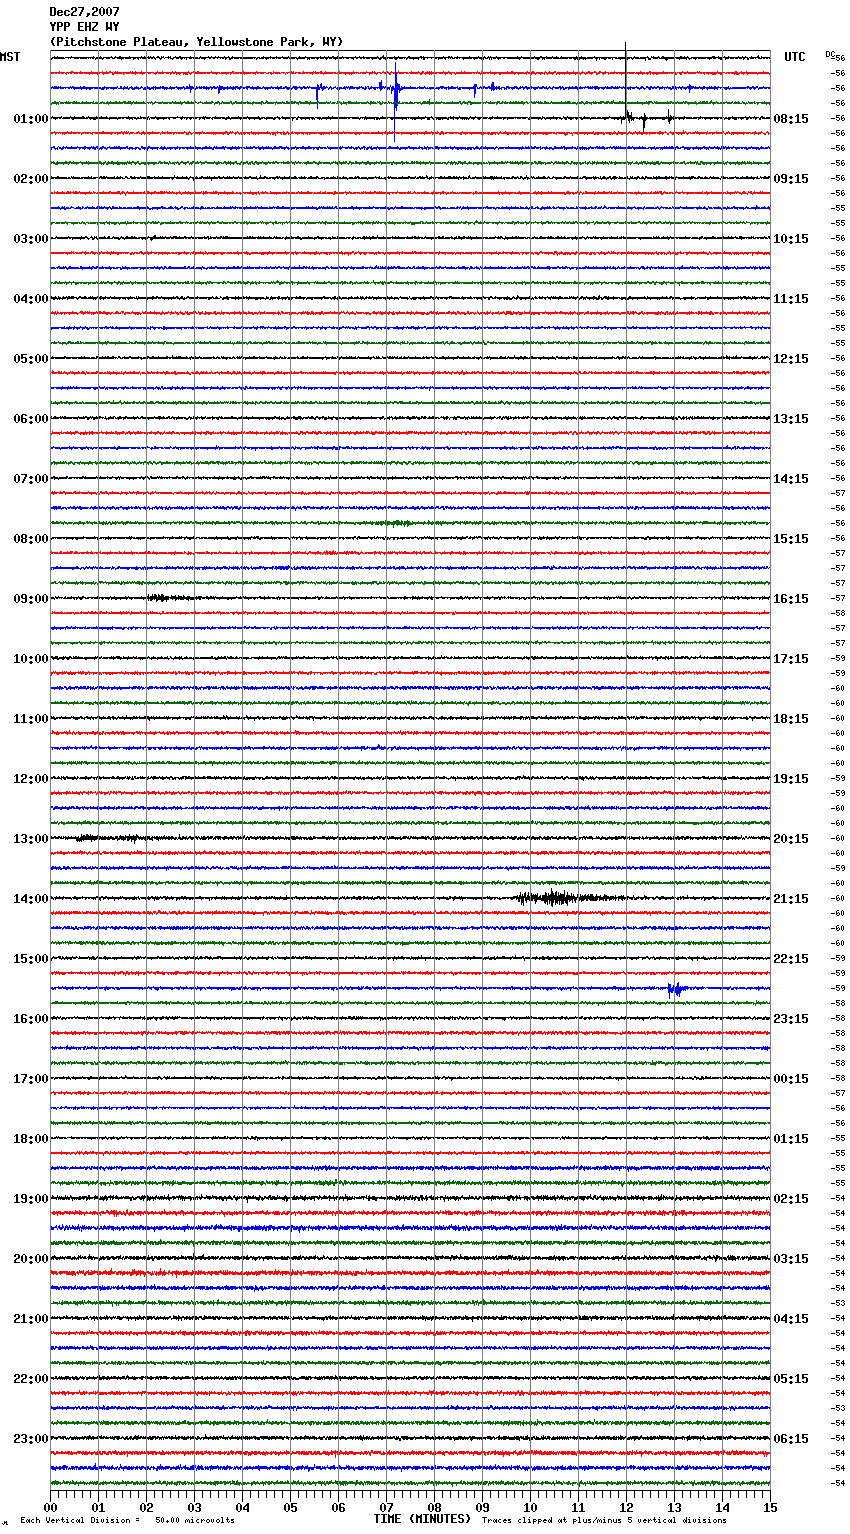The height and width of the screenshot is (1534, 850).
Task: Click the "UTC" time zone label
Action: click(795, 57)
